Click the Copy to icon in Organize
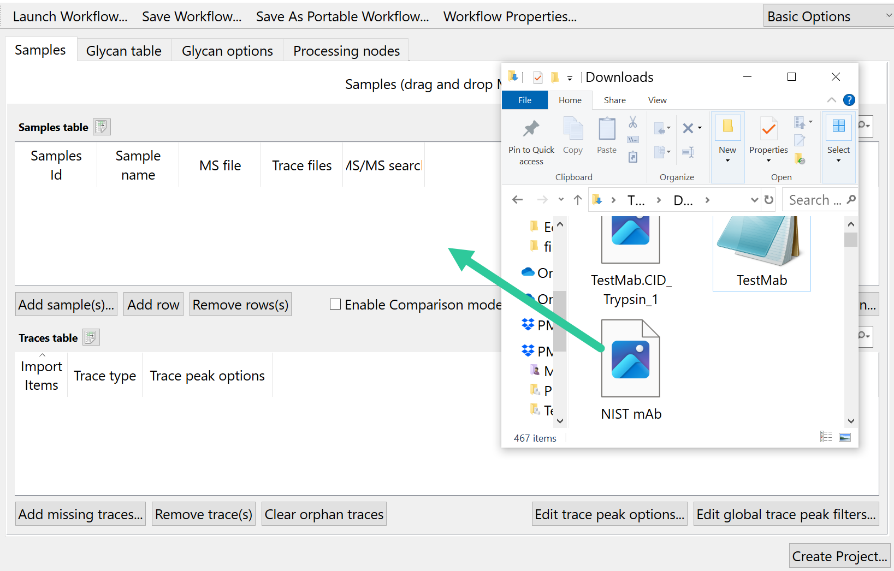The image size is (894, 571). tap(661, 152)
